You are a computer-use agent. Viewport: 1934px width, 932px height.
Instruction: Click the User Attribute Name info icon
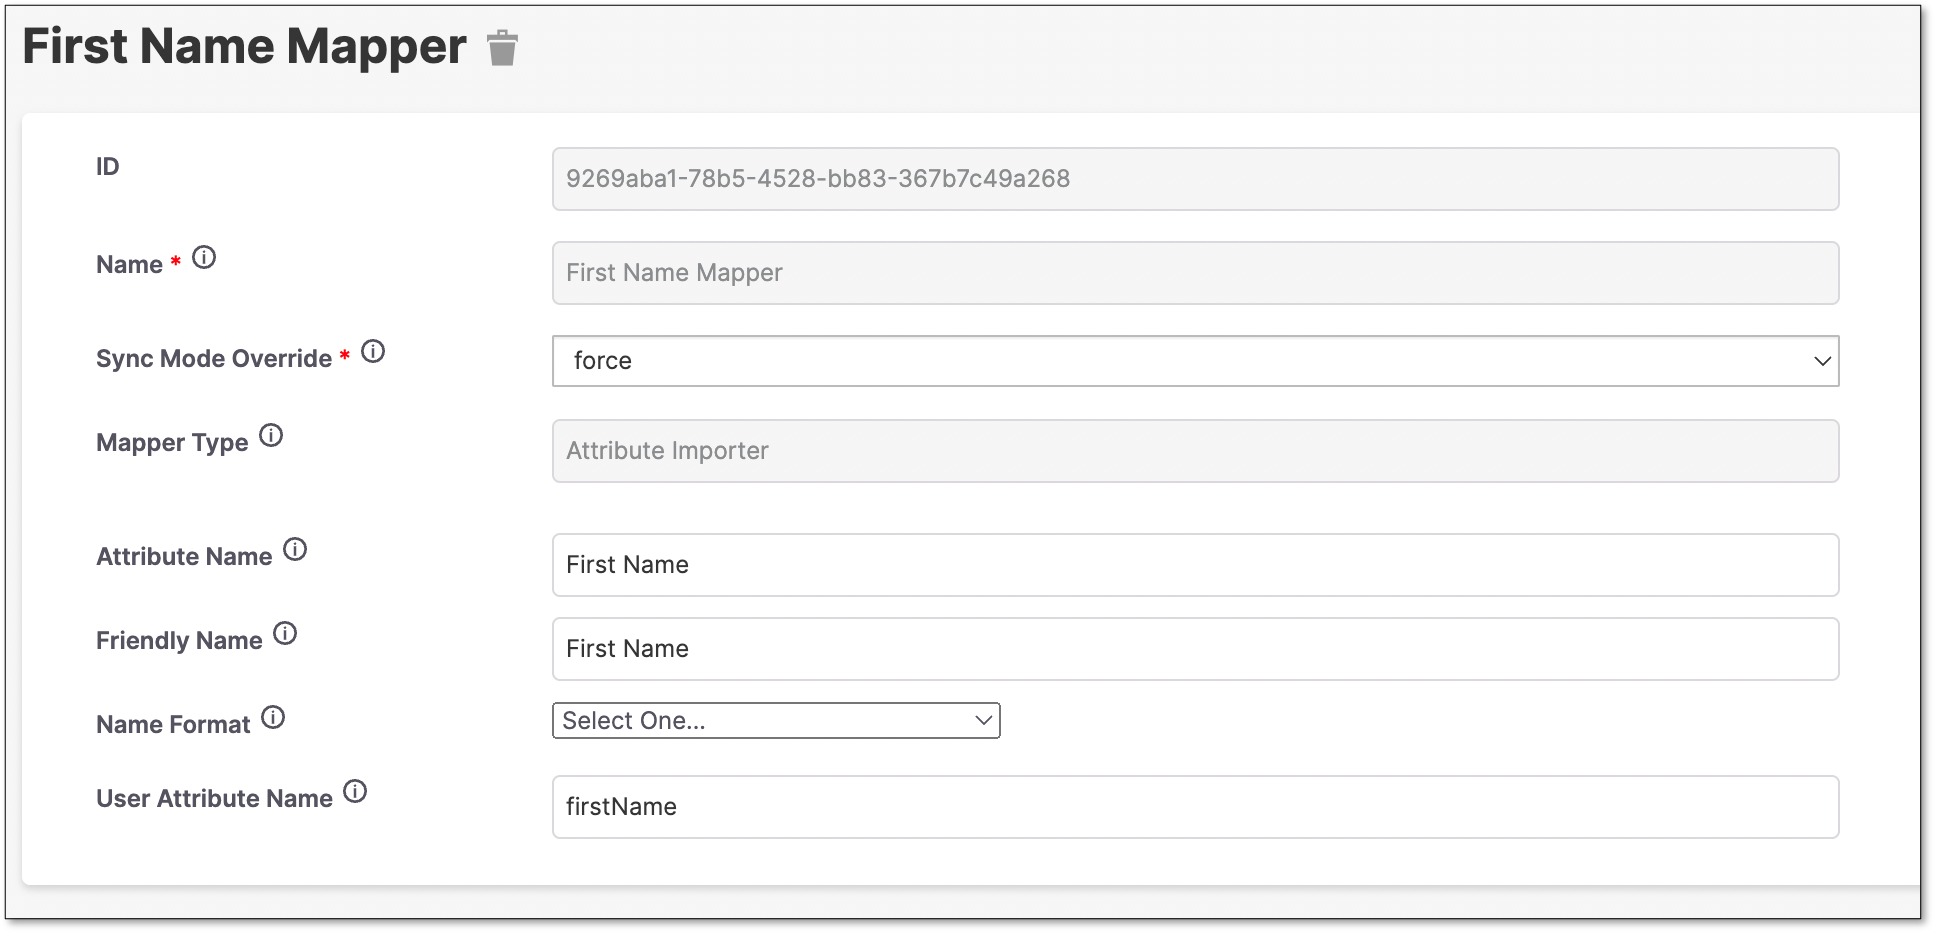pos(355,792)
